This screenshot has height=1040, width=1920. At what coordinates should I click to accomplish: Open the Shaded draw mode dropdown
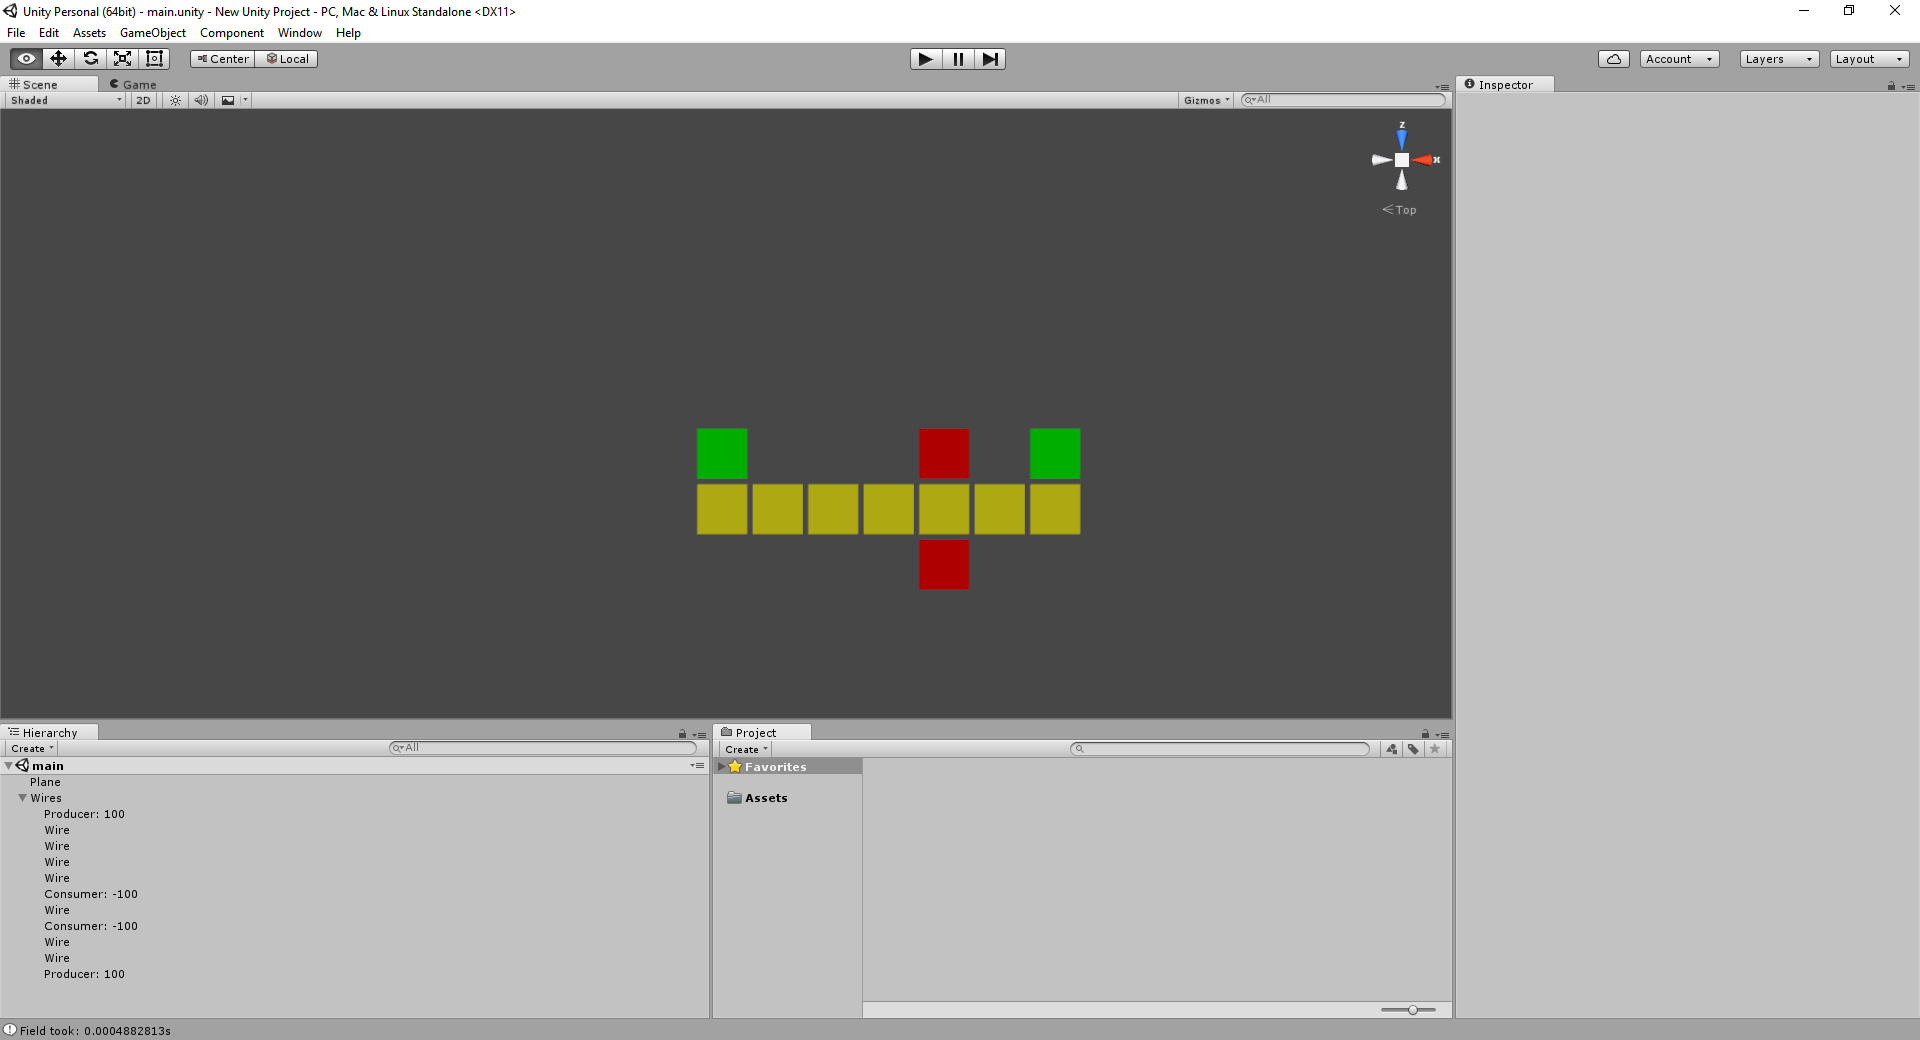point(66,100)
